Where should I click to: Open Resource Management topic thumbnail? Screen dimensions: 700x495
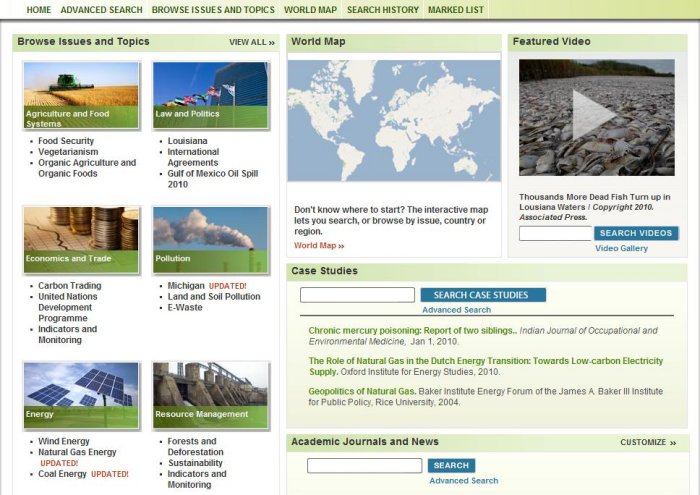210,395
